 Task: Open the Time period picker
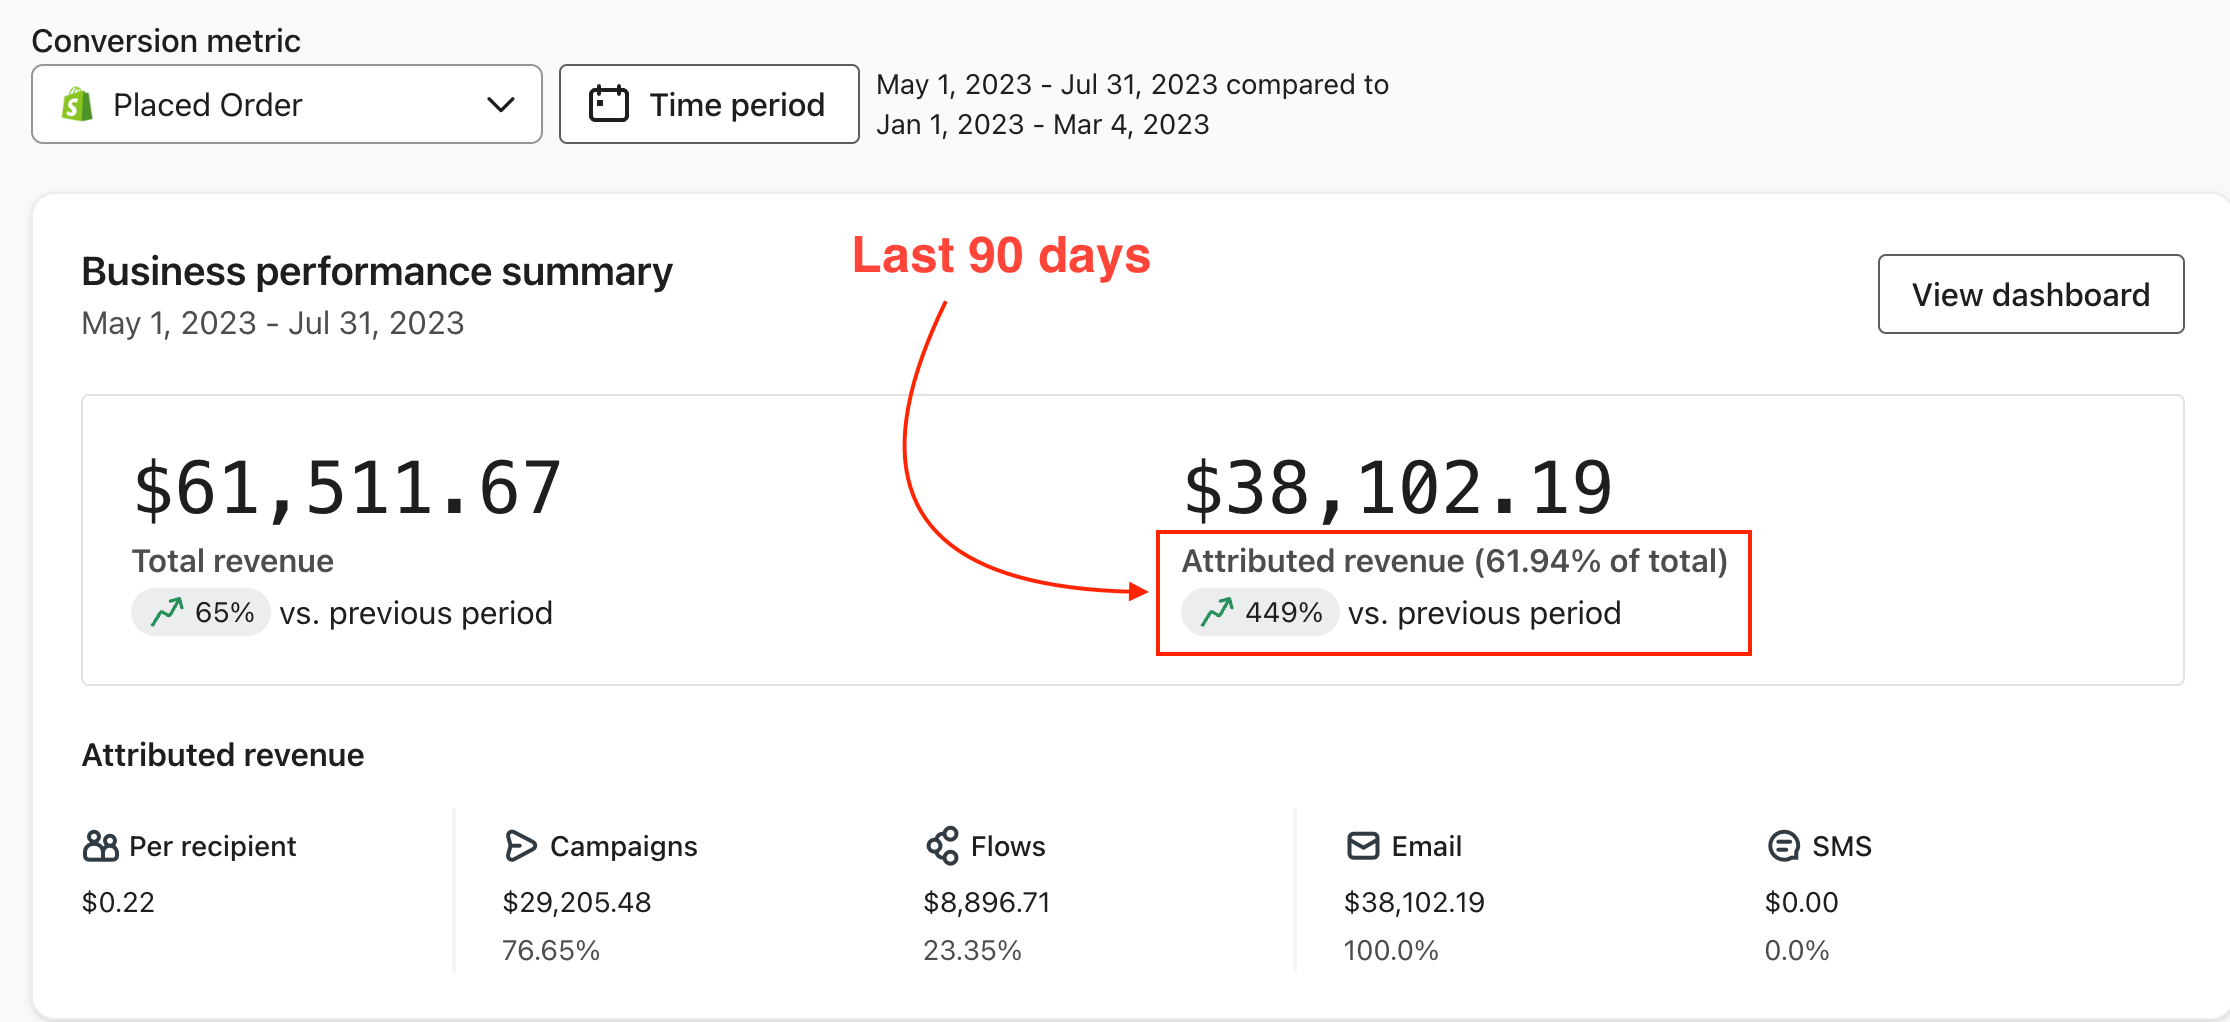(709, 105)
